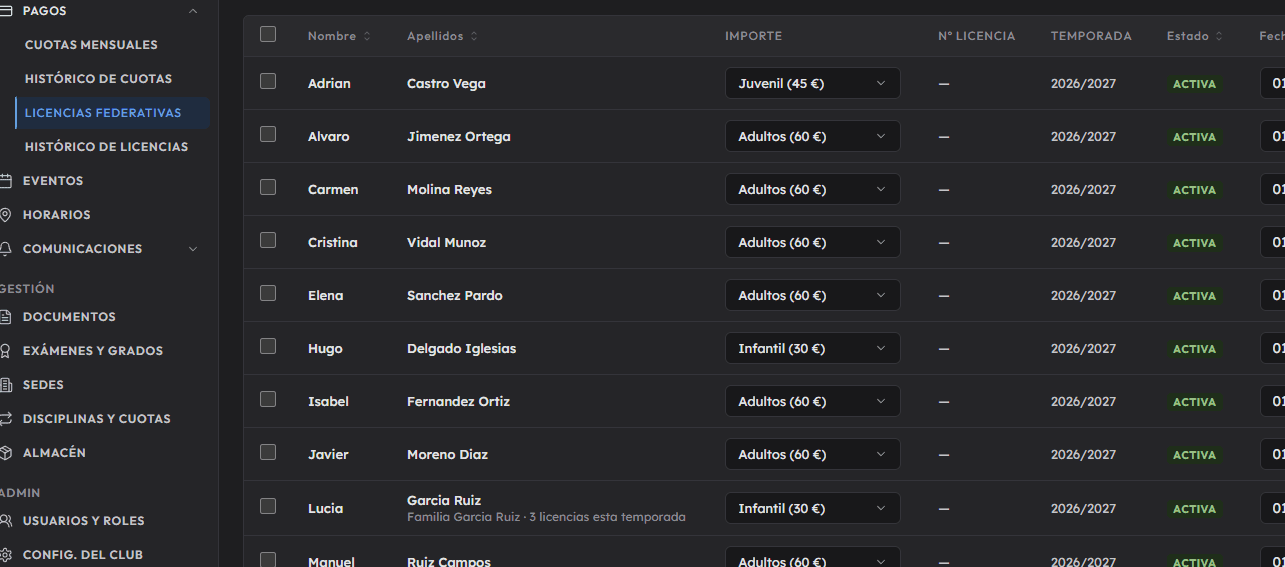Open the Juvenil (45 €) importe dropdown
Viewport: 1285px width, 567px height.
click(812, 84)
